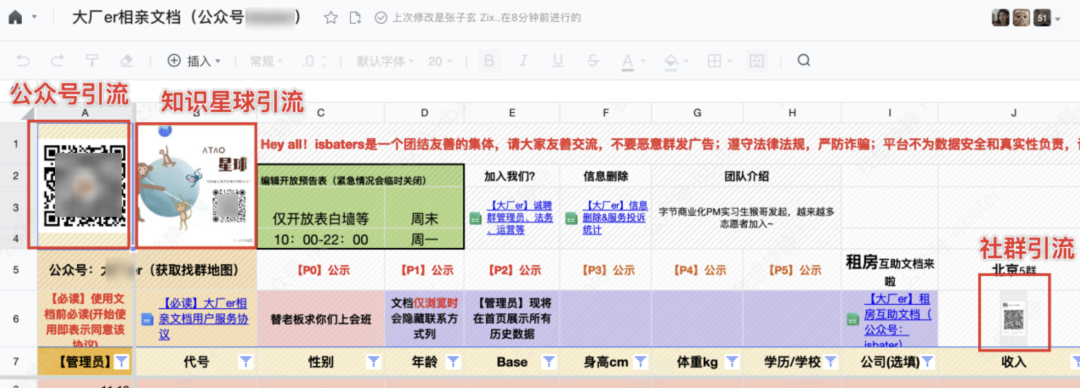Go to the home icon

[x=15, y=19]
